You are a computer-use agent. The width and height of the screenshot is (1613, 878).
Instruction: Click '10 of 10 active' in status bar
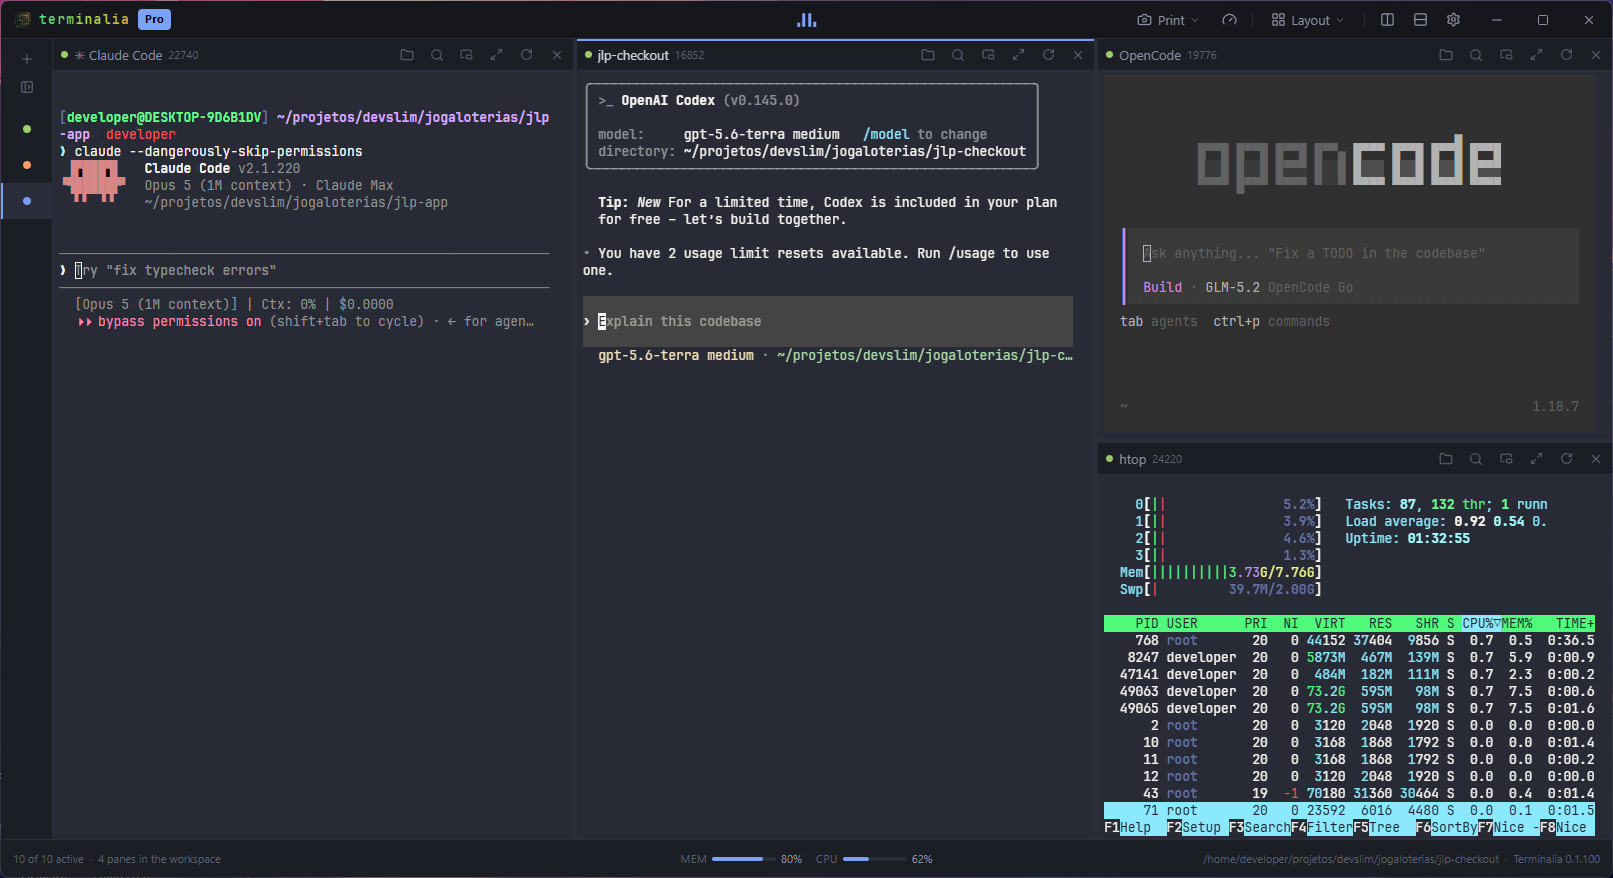click(48, 859)
